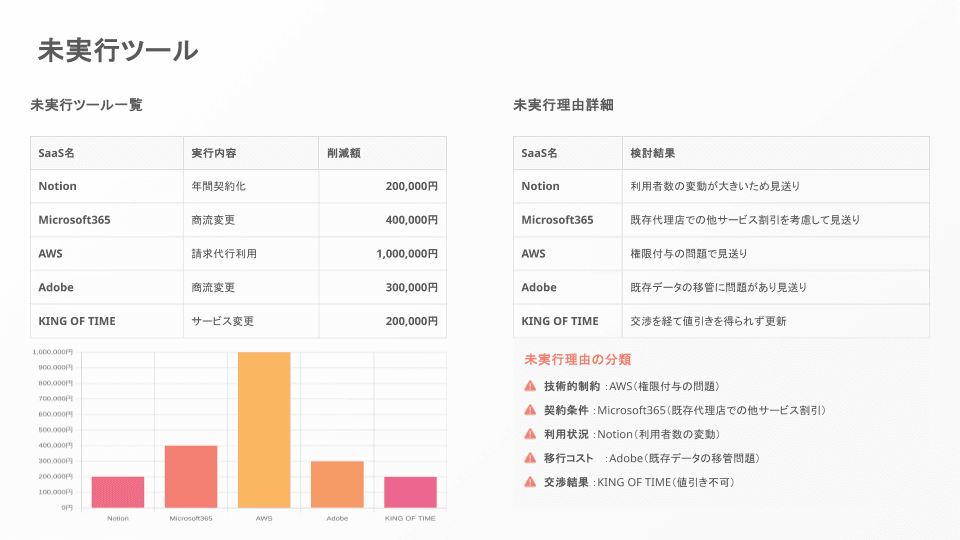The height and width of the screenshot is (540, 960).
Task: Click the warning icon beside 技術的制約
Action: pyautogui.click(x=530, y=386)
